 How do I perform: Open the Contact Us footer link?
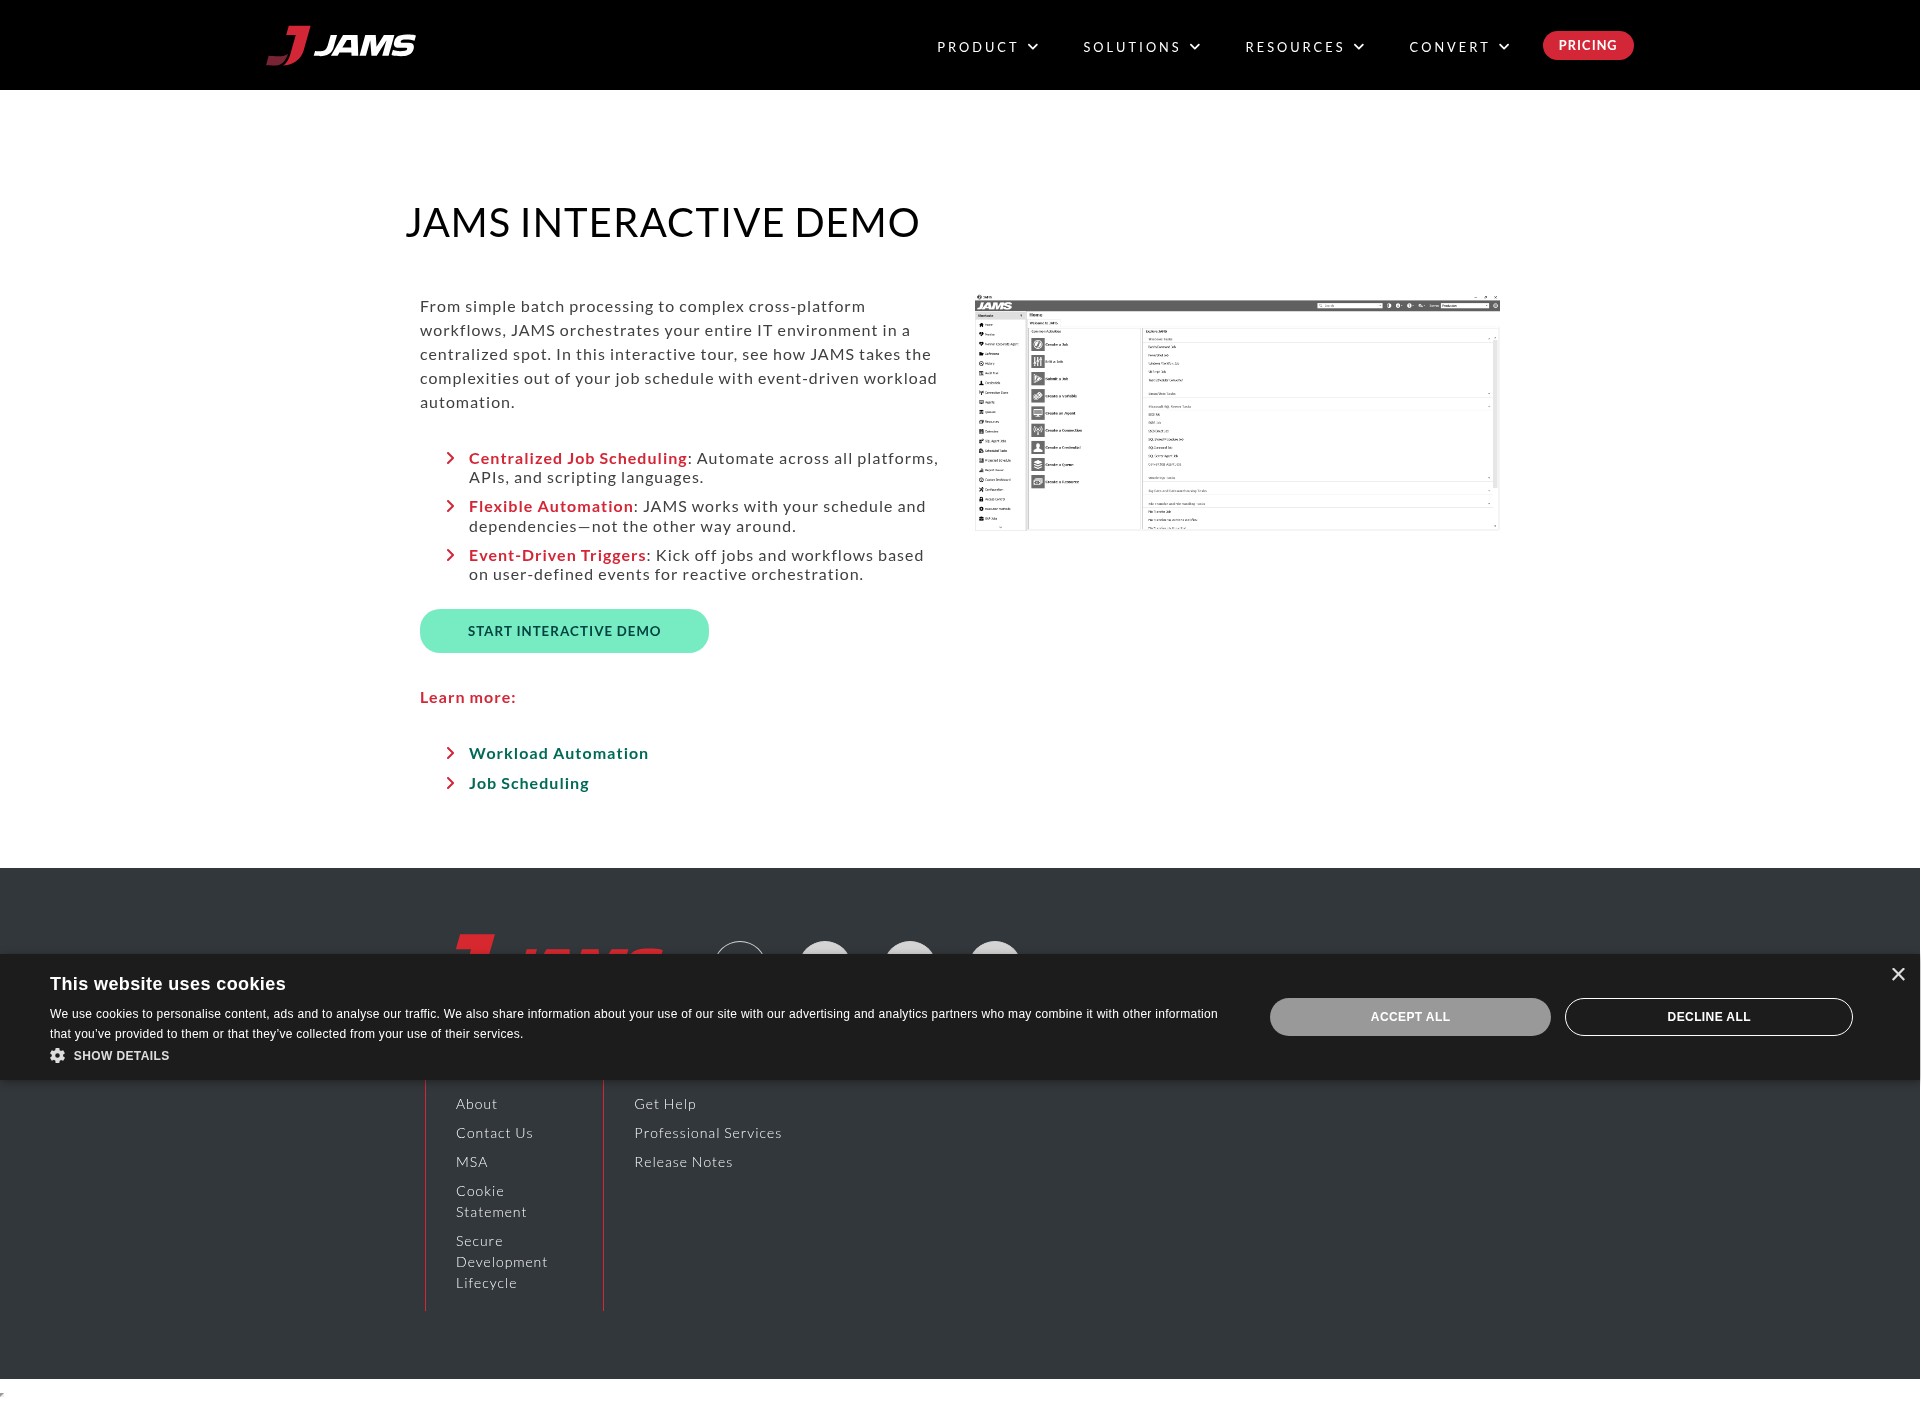click(x=494, y=1133)
